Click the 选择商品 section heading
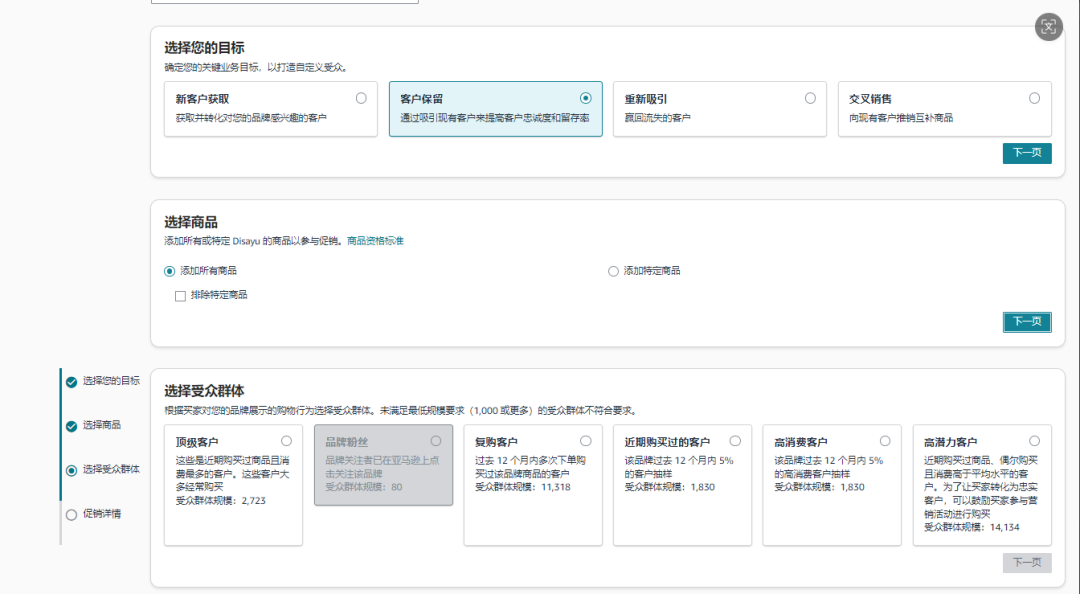The height and width of the screenshot is (594, 1080). tap(191, 223)
